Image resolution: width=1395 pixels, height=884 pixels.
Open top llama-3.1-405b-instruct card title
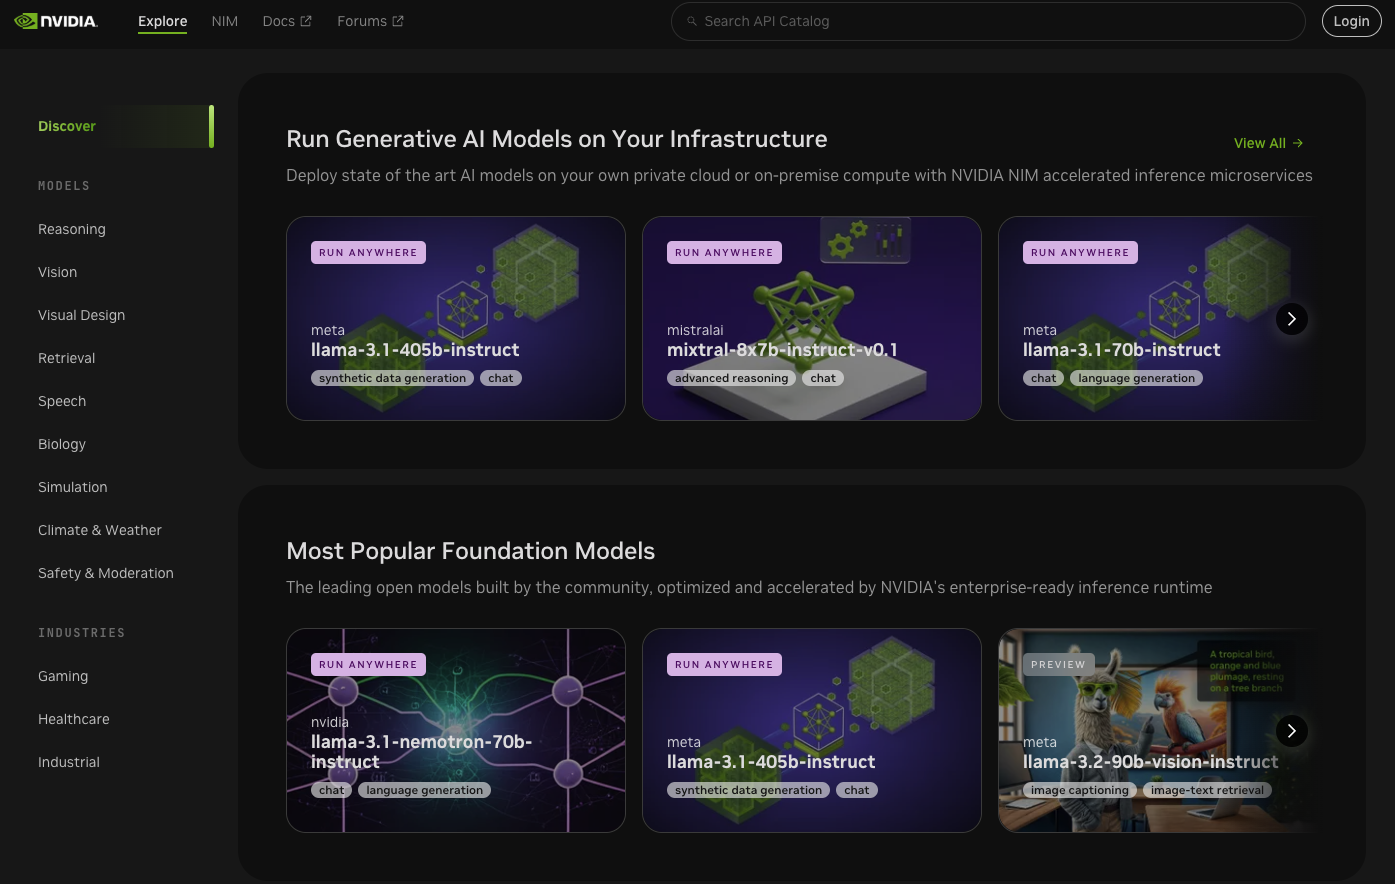pos(415,350)
